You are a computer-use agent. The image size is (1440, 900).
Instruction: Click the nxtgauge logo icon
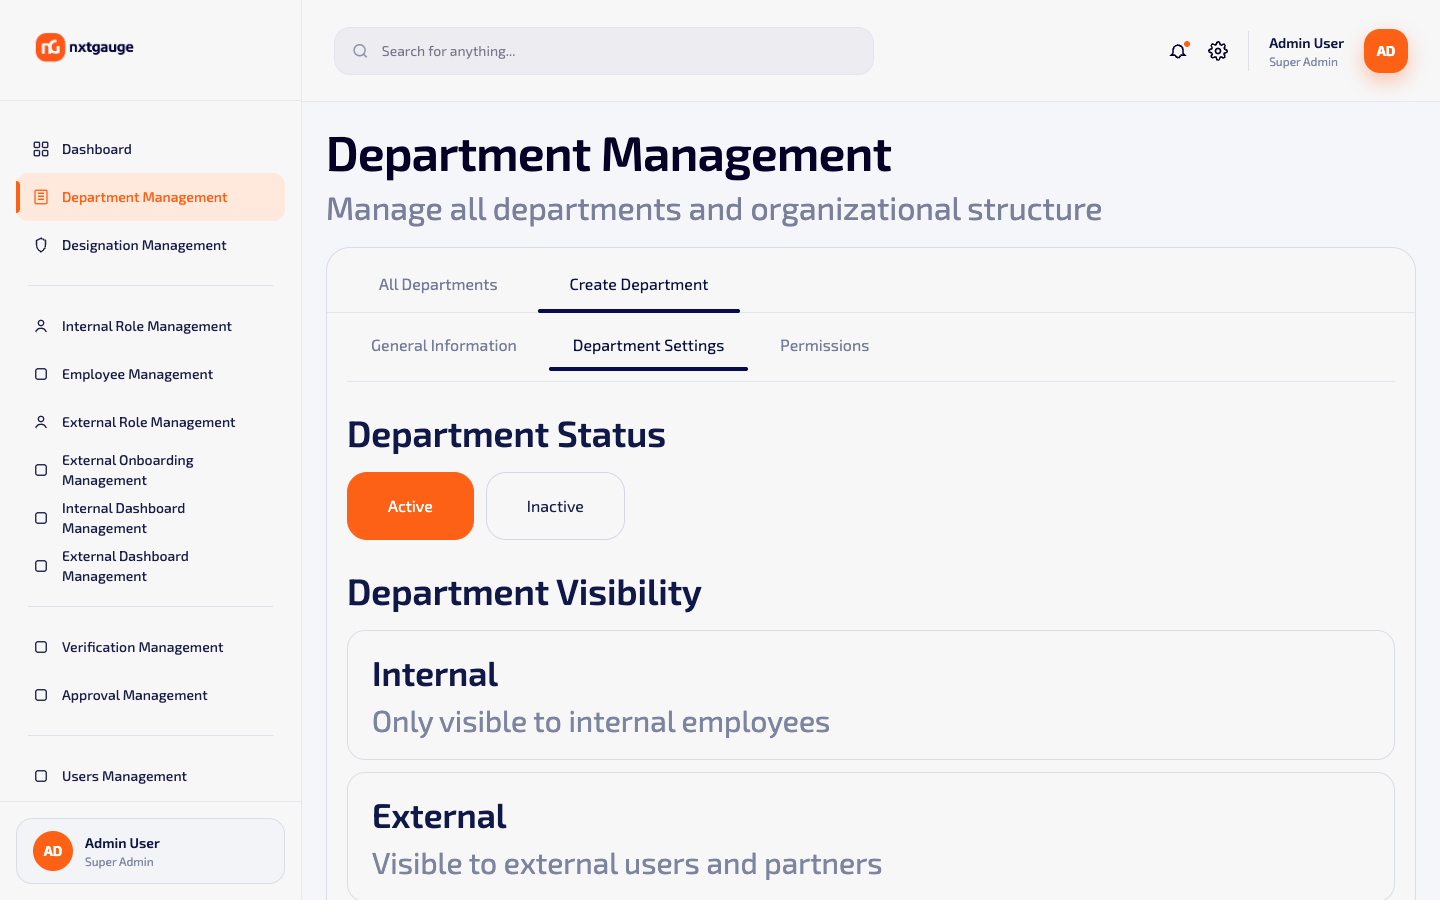[50, 47]
